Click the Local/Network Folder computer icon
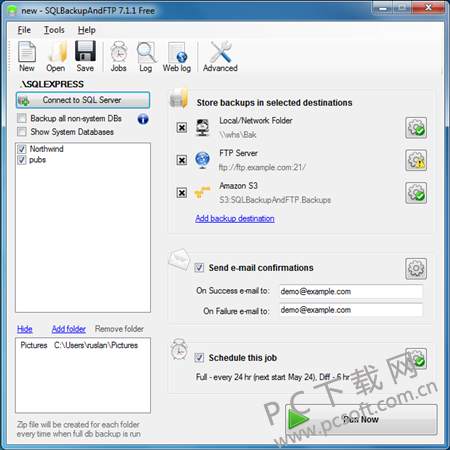Viewport: 450px width, 450px height. coord(202,127)
